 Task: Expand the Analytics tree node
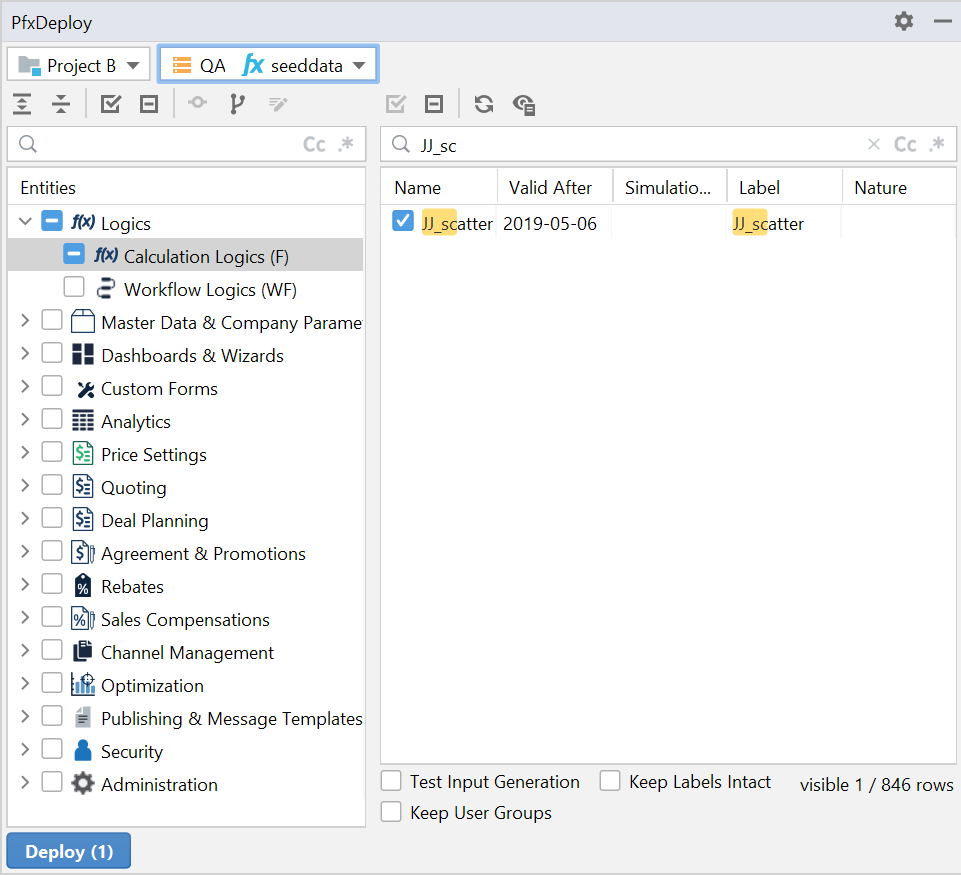[25, 421]
